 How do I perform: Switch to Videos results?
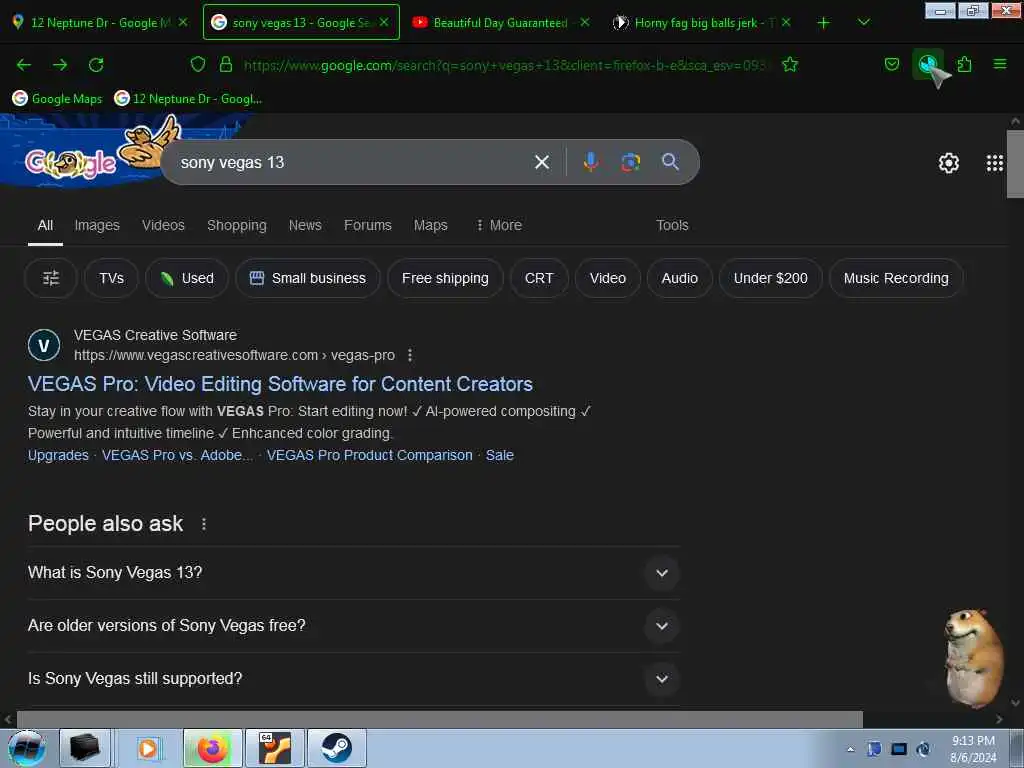click(163, 225)
